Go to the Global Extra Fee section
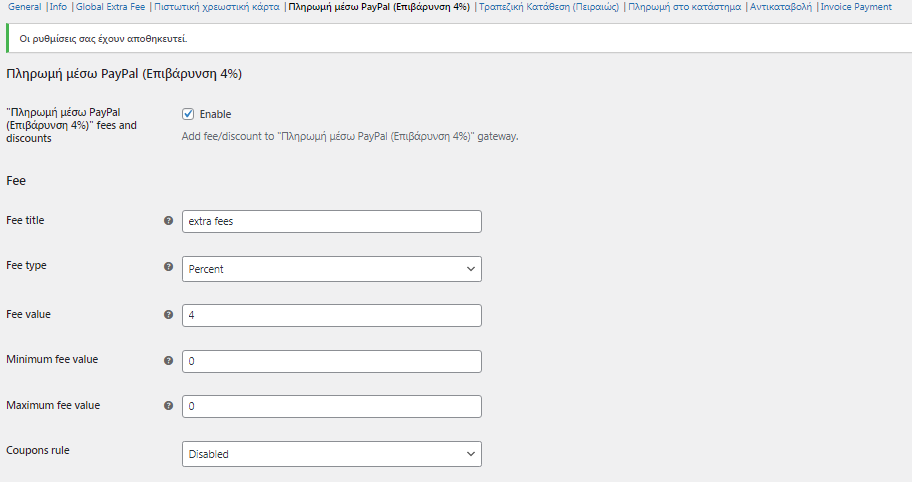Screen dimensions: 912x482 (111, 7)
